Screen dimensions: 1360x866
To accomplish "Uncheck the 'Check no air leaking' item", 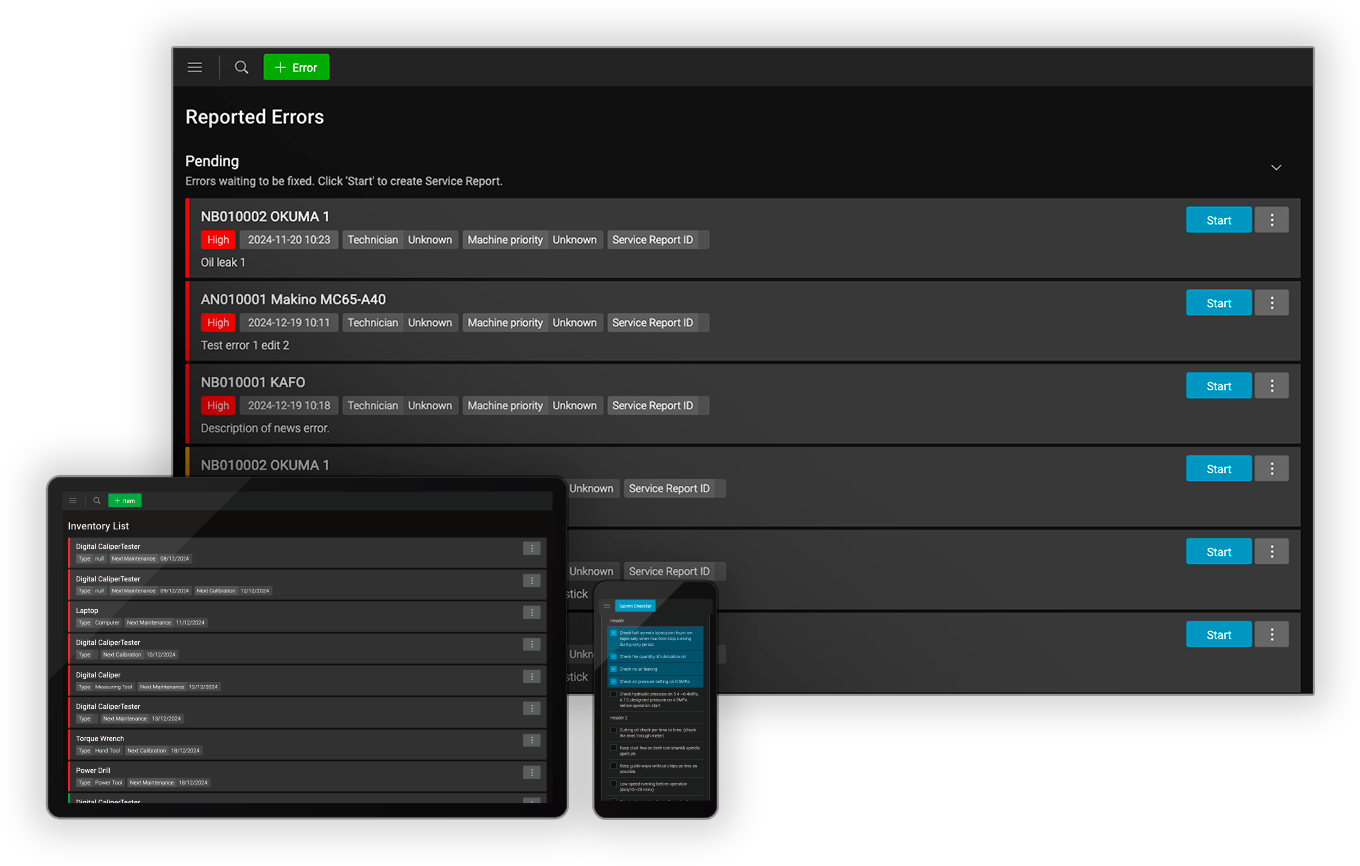I will [x=614, y=669].
